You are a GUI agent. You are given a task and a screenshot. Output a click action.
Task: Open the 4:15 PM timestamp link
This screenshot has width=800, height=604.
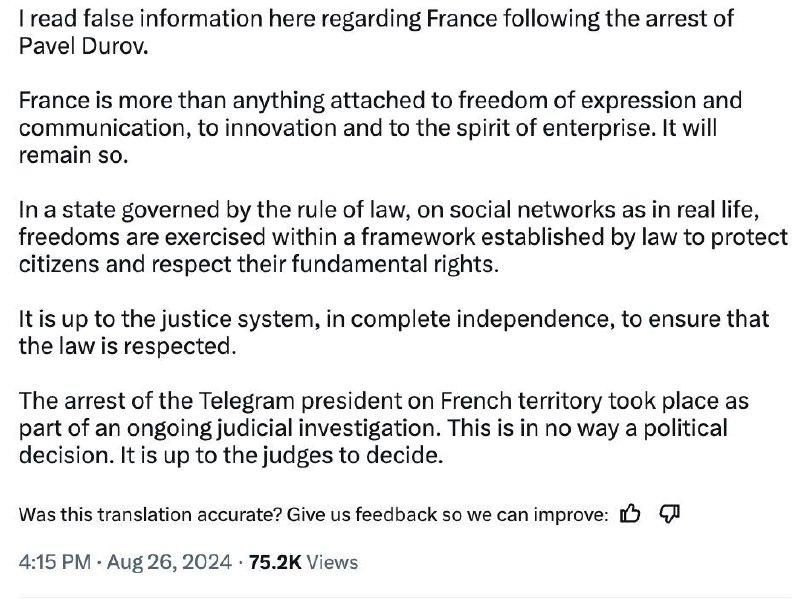[x=54, y=563]
